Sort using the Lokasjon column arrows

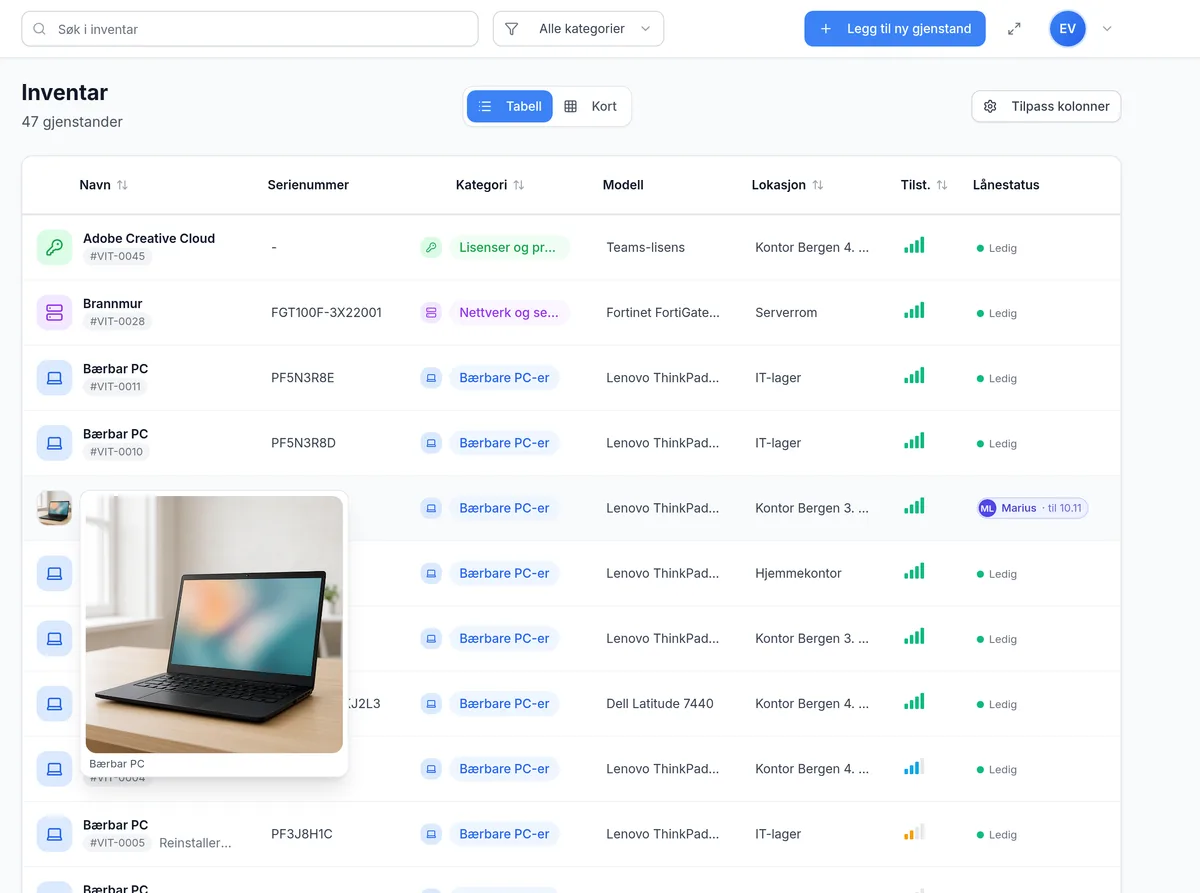pos(817,185)
